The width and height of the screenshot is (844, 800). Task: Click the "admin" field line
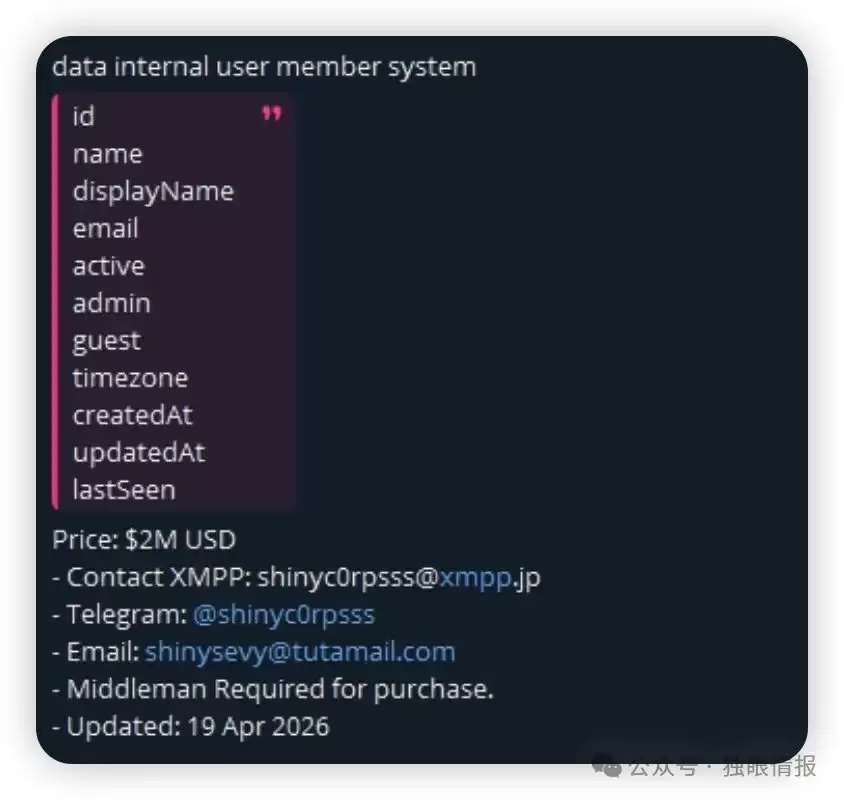pos(111,303)
